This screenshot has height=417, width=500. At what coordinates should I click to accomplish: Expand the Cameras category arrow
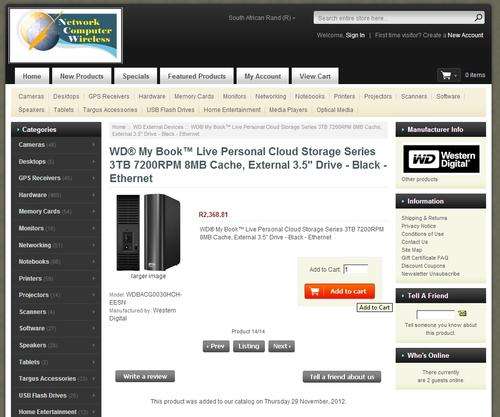(x=93, y=145)
